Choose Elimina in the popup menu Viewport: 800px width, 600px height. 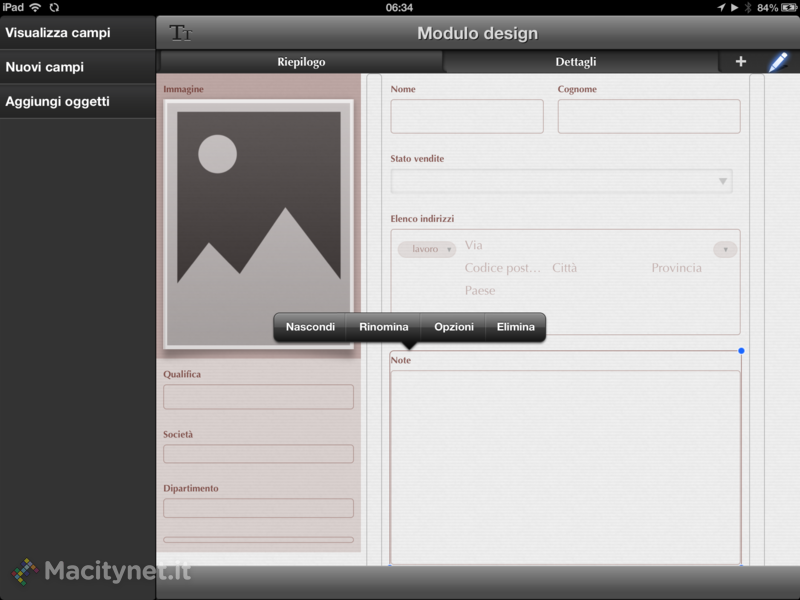click(515, 327)
